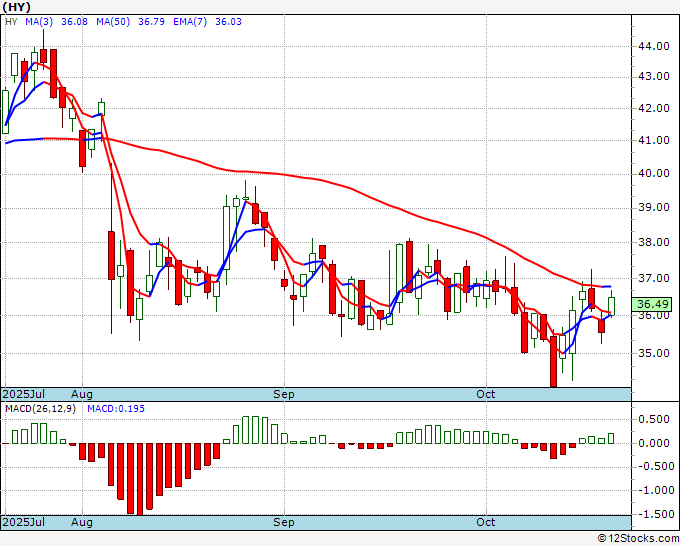Select the MACD(26,12,9) indicator label
This screenshot has width=680, height=546.
pyautogui.click(x=40, y=409)
